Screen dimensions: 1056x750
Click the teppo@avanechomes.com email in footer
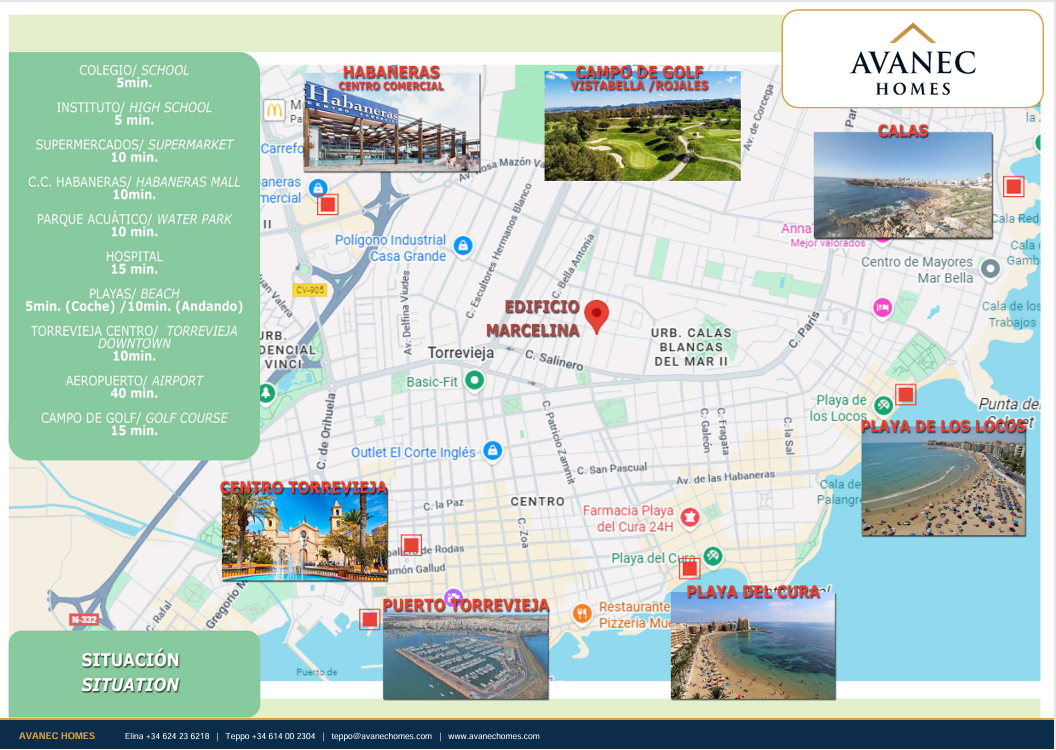[x=381, y=736]
